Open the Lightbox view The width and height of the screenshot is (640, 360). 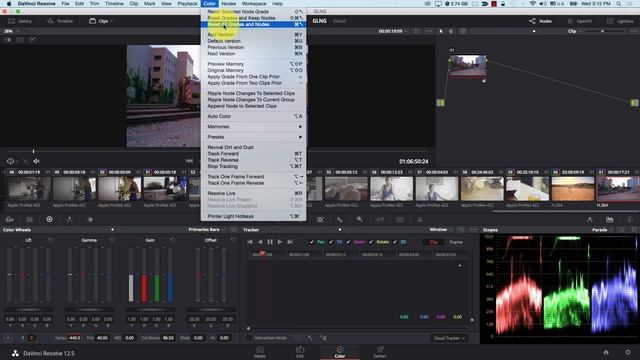[x=620, y=21]
